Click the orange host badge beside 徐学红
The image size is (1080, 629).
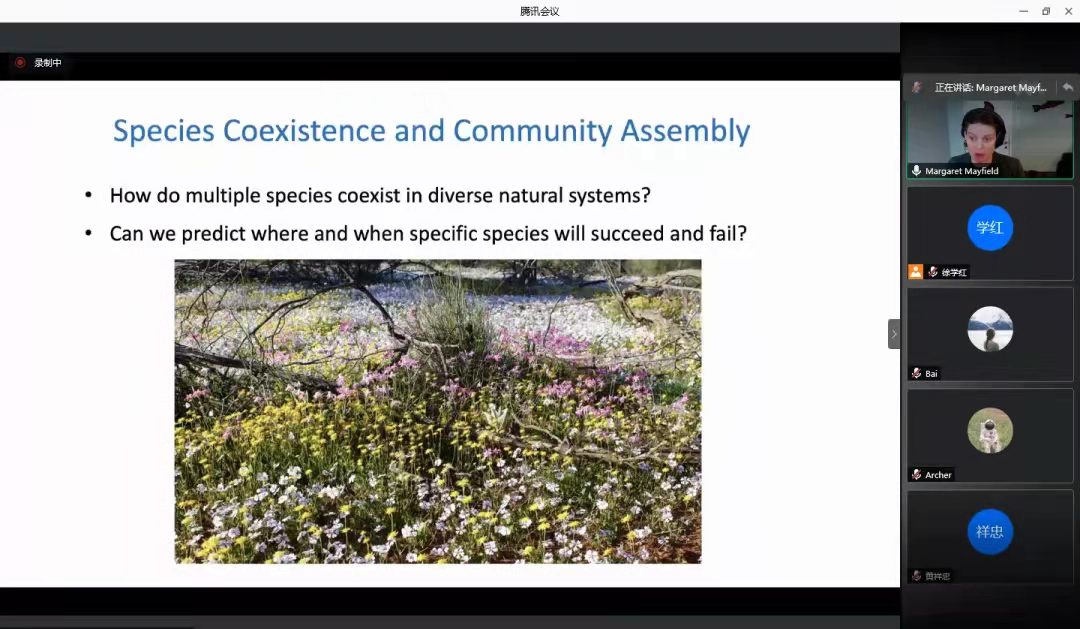[x=915, y=272]
